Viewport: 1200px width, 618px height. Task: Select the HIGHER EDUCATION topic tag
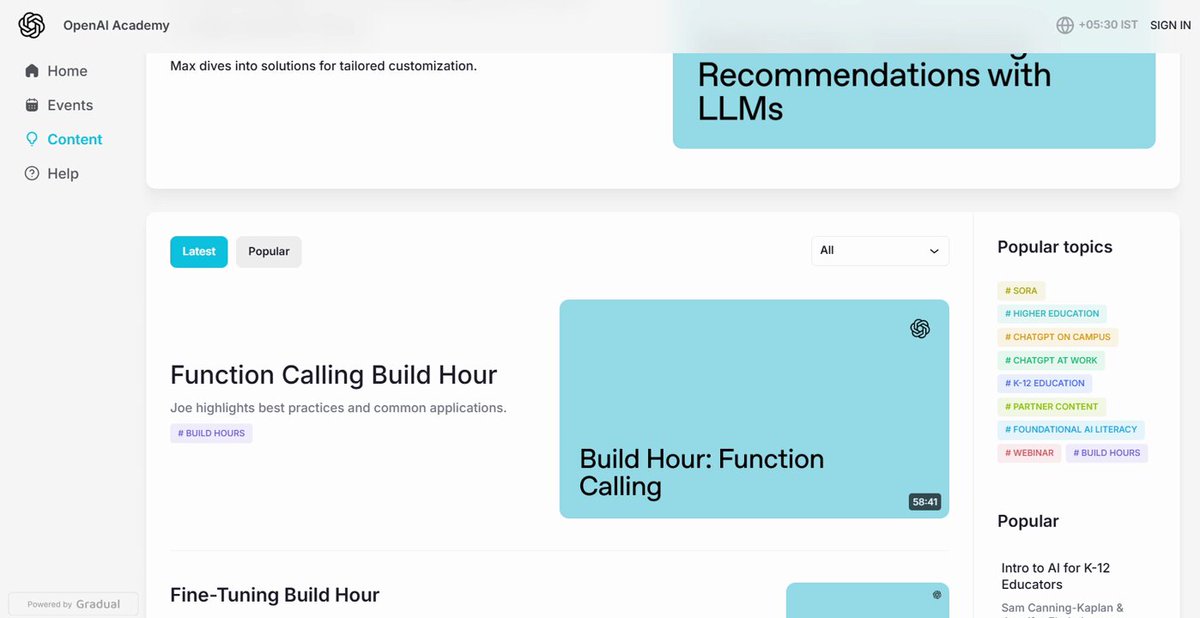pos(1052,314)
